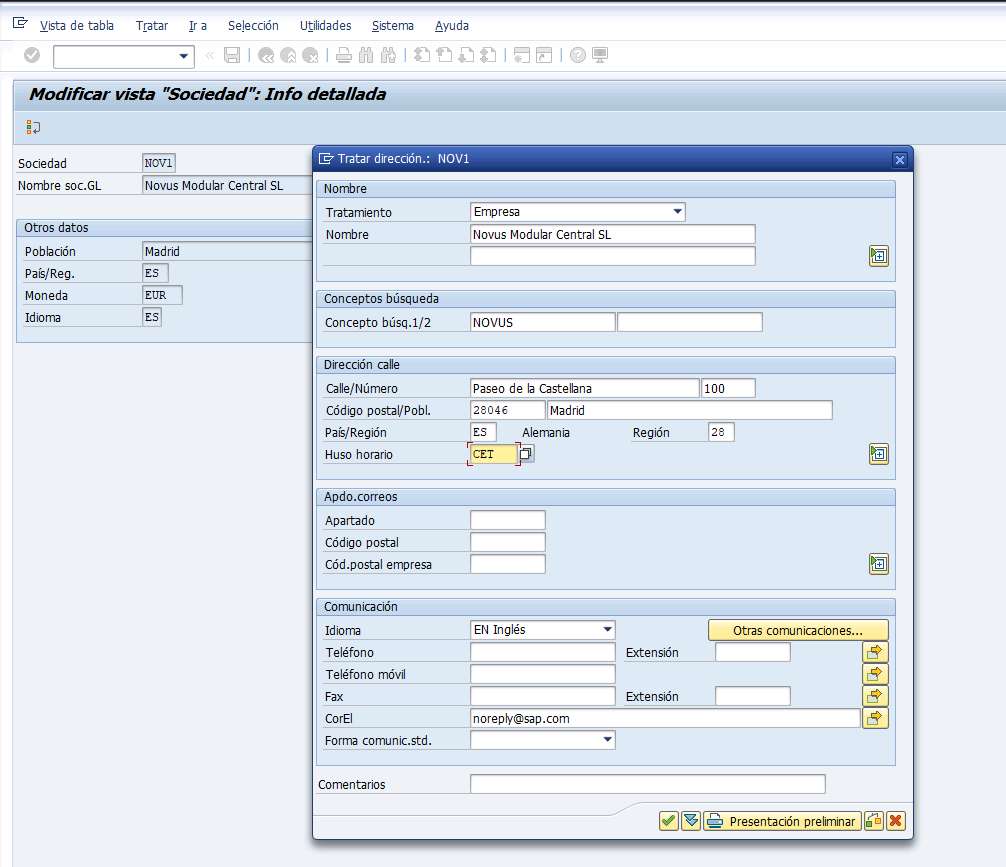Viewport: 1006px width, 867px height.
Task: Open the Selección menu
Action: point(253,26)
